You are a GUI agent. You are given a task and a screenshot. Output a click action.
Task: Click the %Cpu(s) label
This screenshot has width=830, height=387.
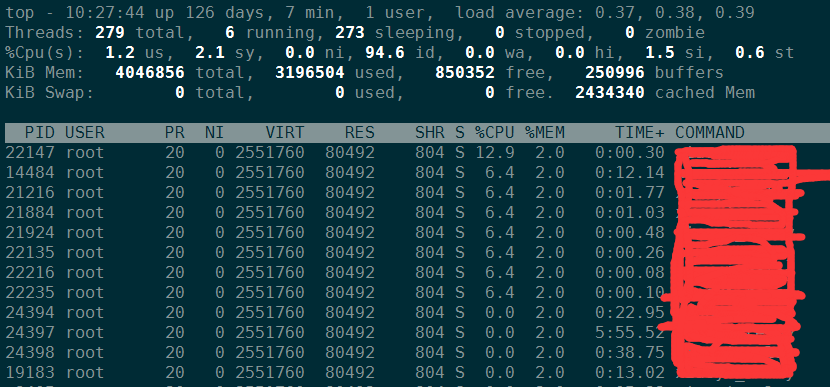45,52
